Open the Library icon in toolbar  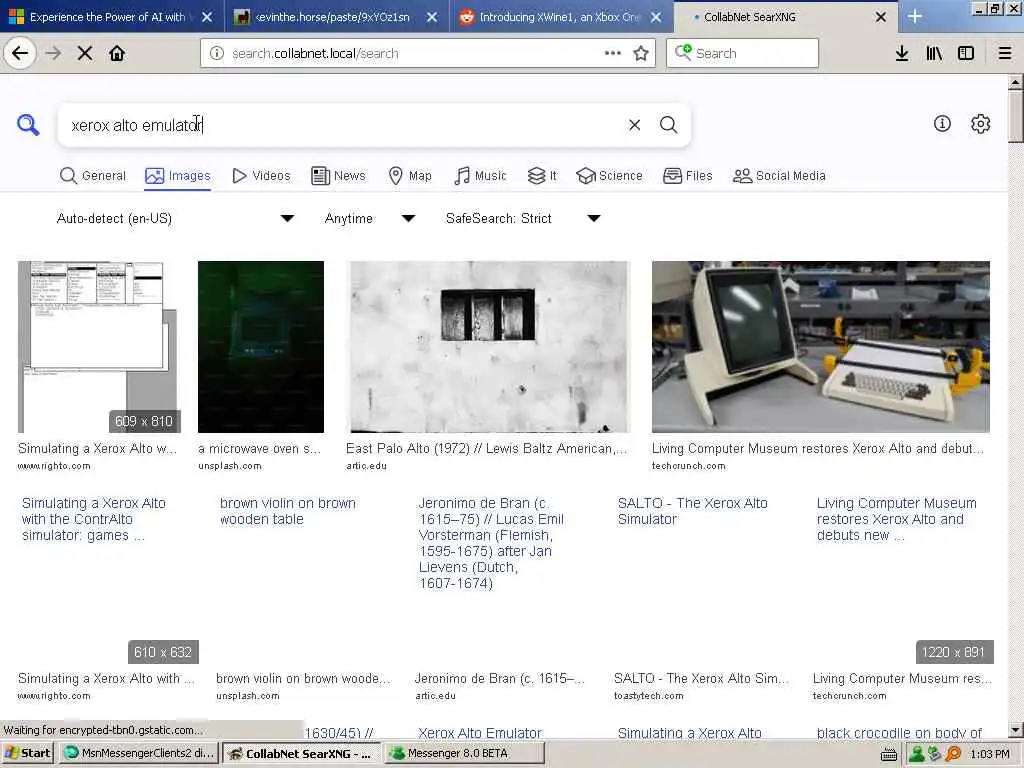coord(934,54)
